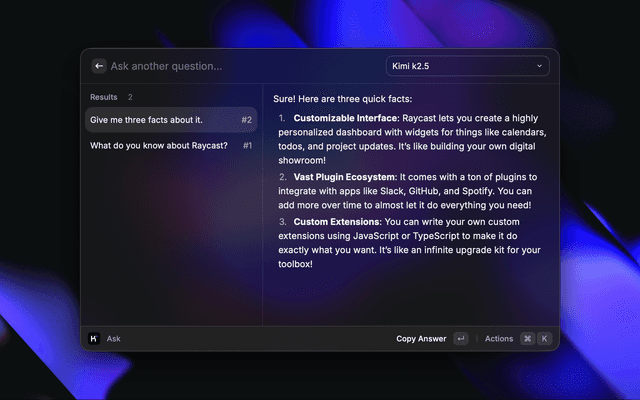The height and width of the screenshot is (400, 640).
Task: Click the Enter key icon beside Copy Answer
Action: pyautogui.click(x=460, y=339)
